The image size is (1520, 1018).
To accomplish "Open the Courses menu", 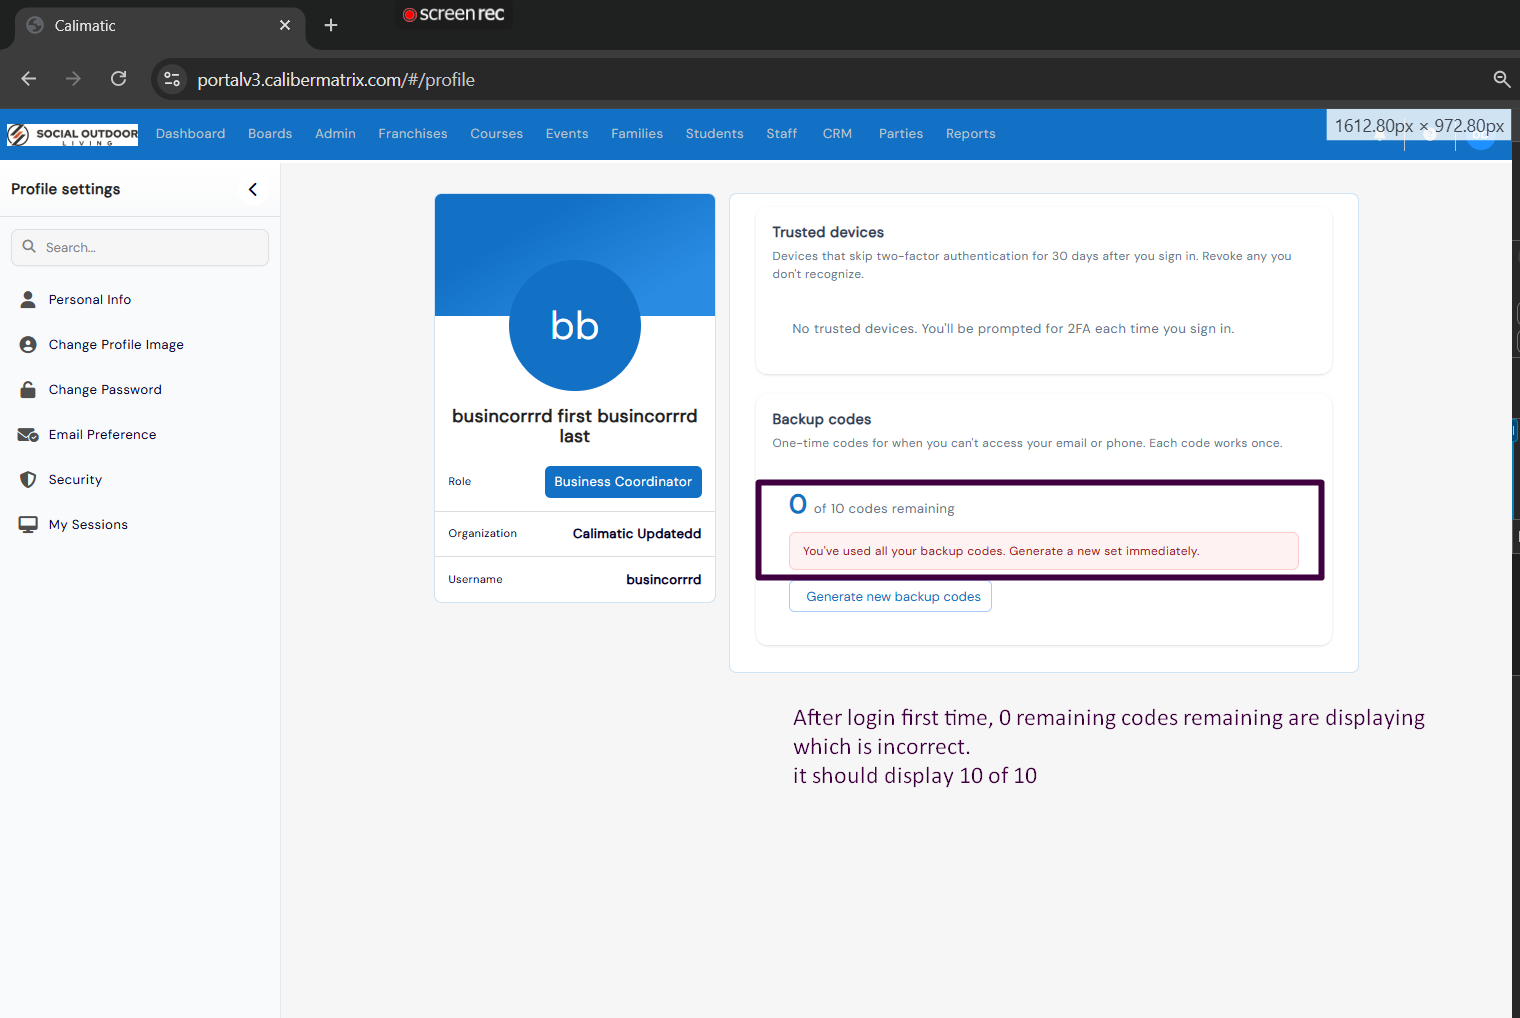I will tap(496, 134).
